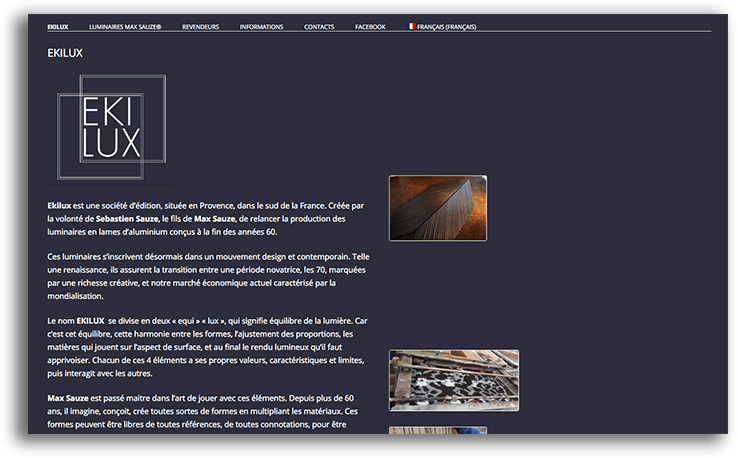Open the aluminium blade lamp thumbnail
The height and width of the screenshot is (458, 738).
coord(437,208)
